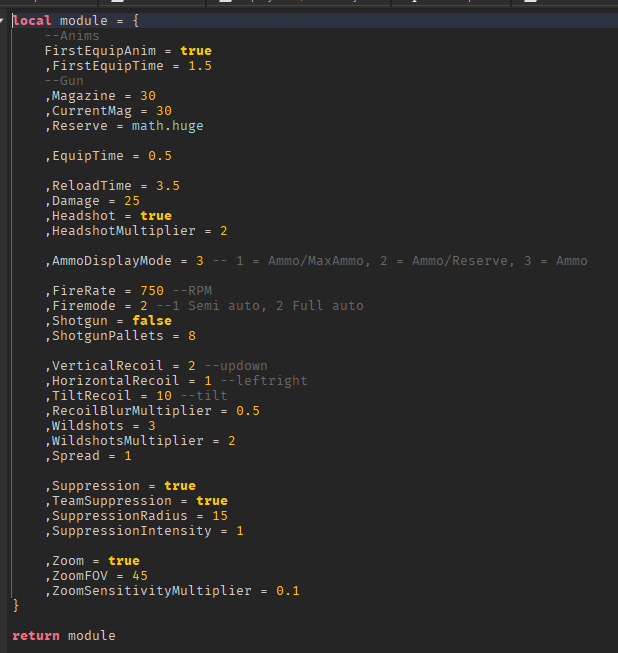
Task: Click the 'true' value of TeamSuppression
Action: coord(212,501)
